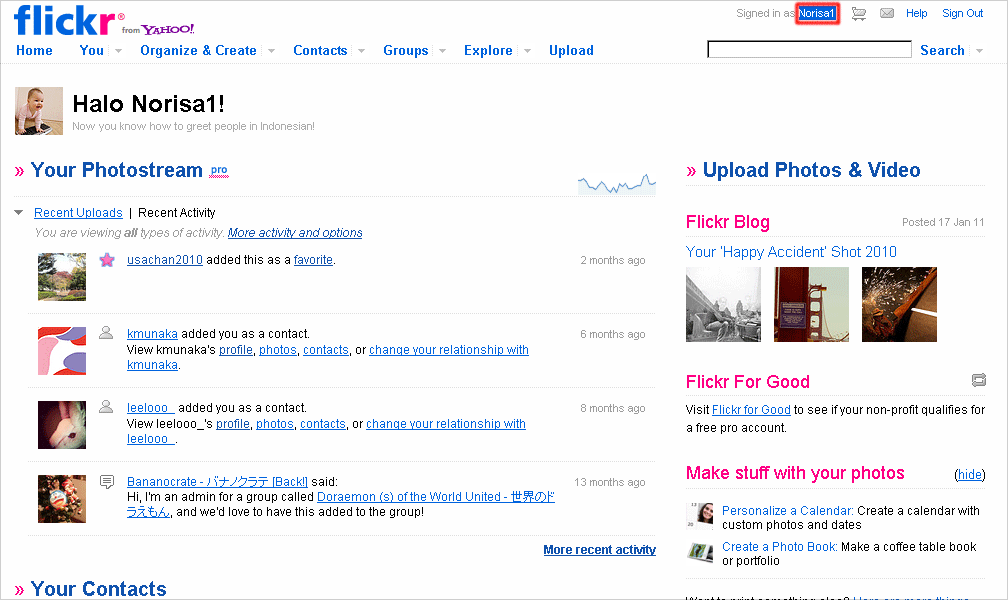Viewport: 1008px width, 600px height.
Task: Expand the Search options dropdown arrow
Action: point(980,51)
